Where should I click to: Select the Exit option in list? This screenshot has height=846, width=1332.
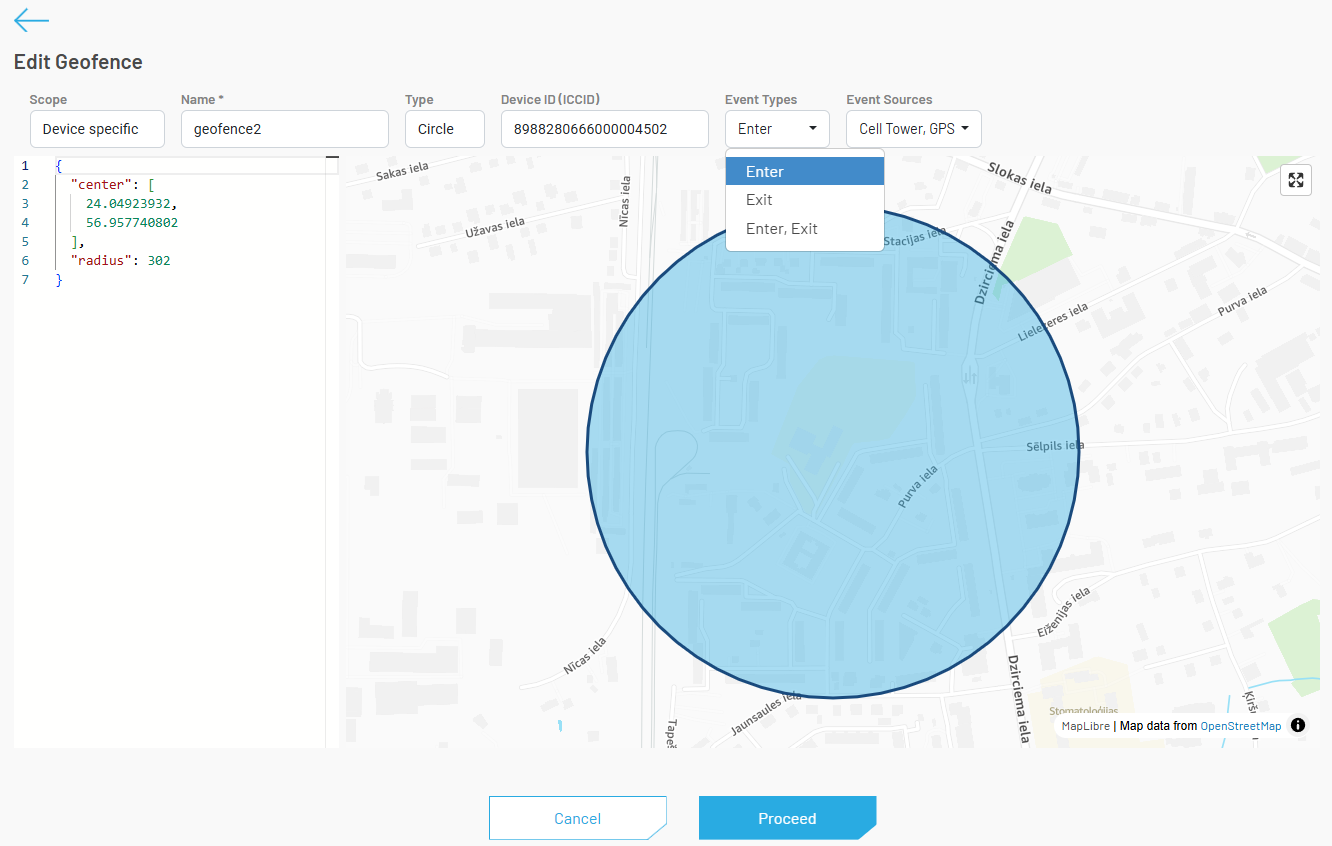[x=805, y=200]
